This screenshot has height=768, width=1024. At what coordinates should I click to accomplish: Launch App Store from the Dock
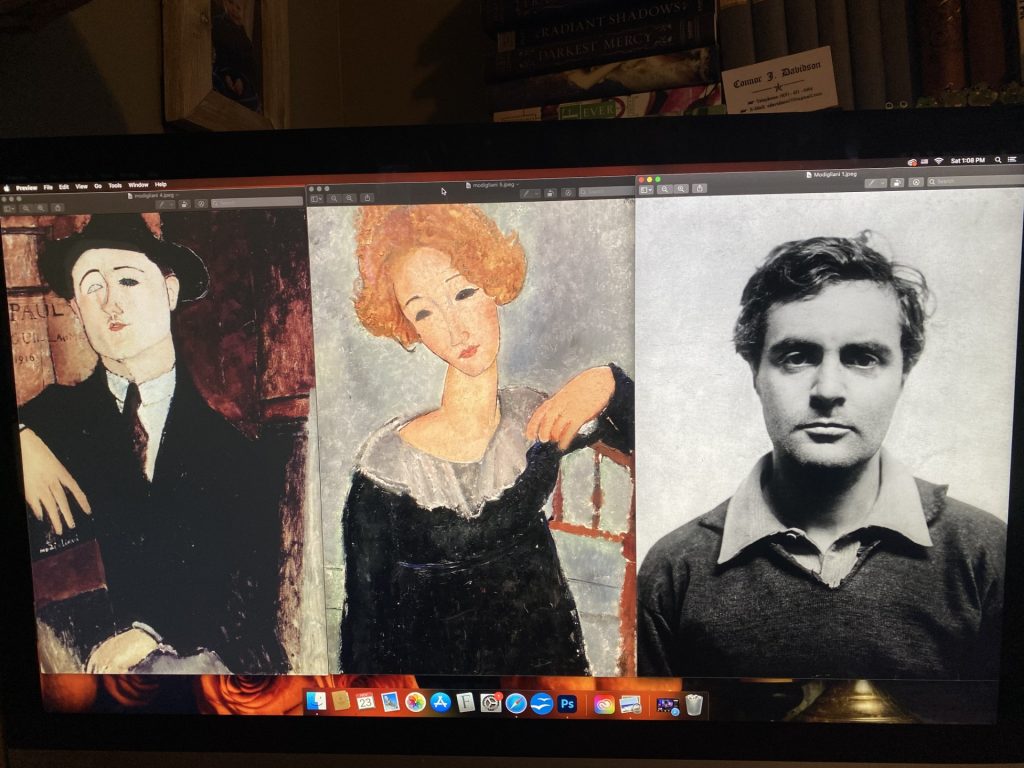point(441,703)
